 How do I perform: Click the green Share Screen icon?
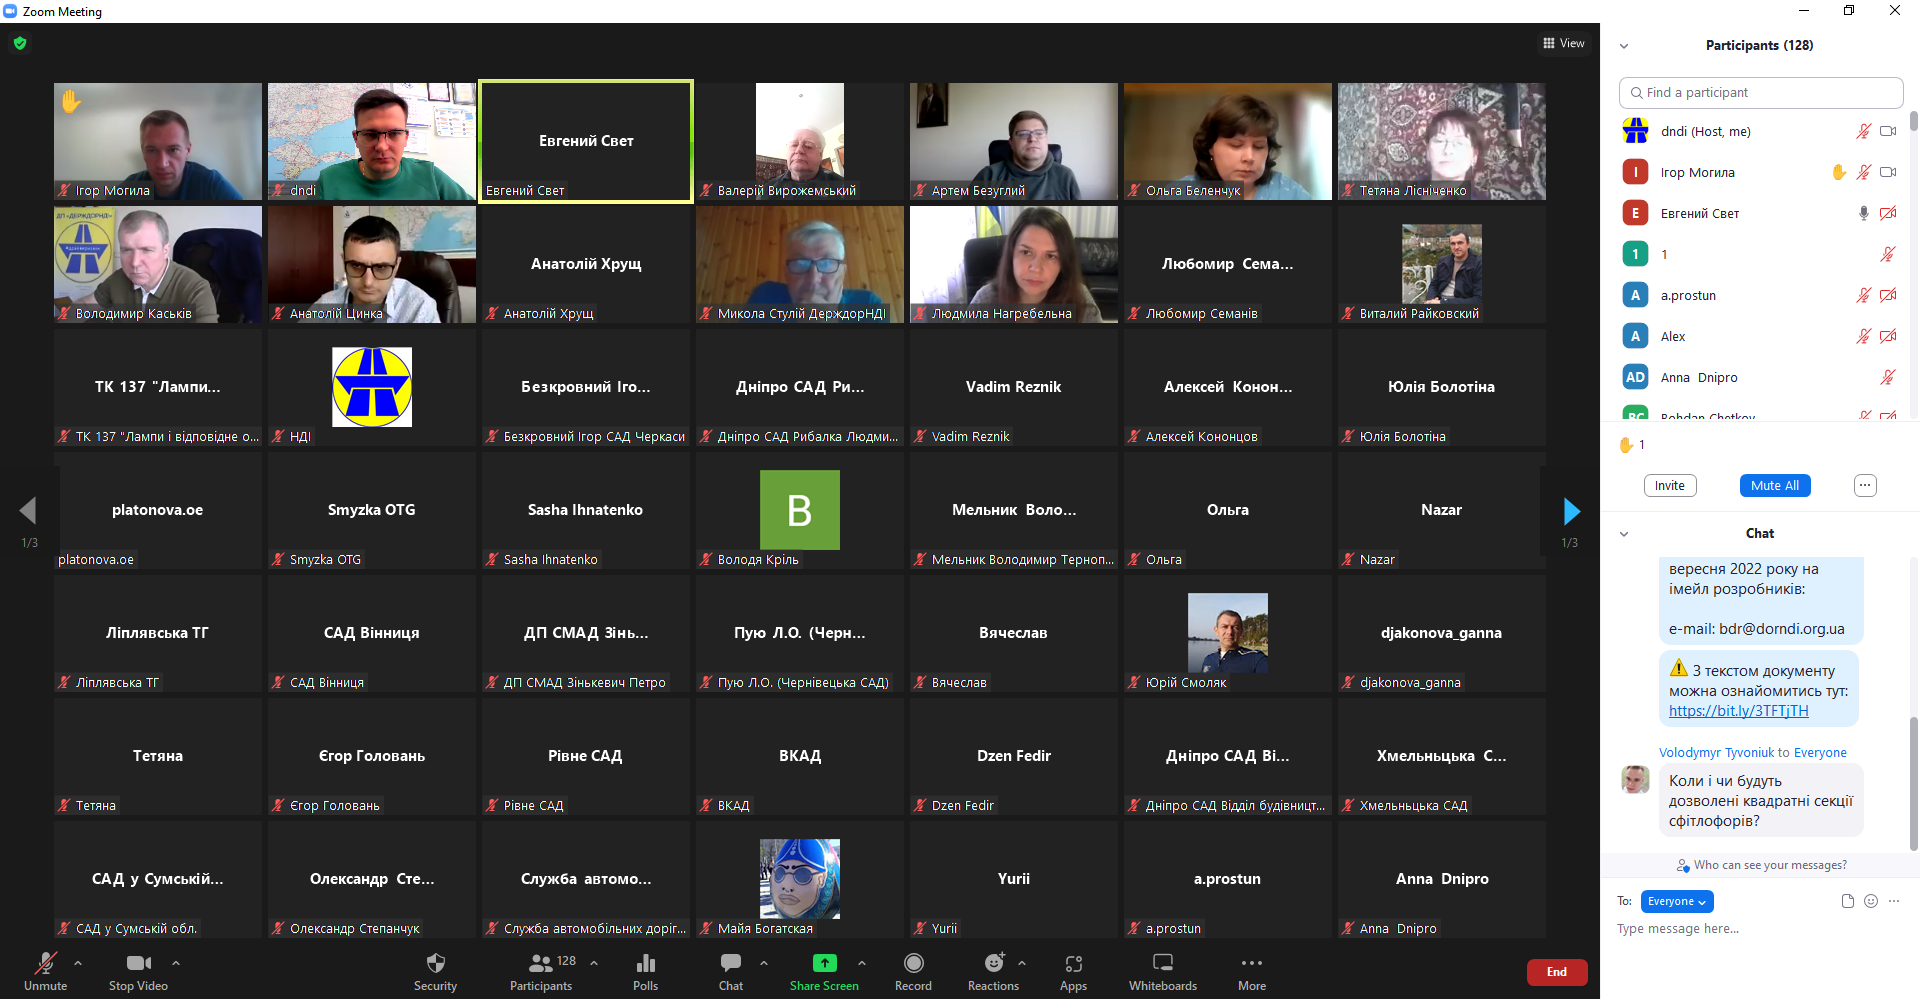pyautogui.click(x=824, y=963)
